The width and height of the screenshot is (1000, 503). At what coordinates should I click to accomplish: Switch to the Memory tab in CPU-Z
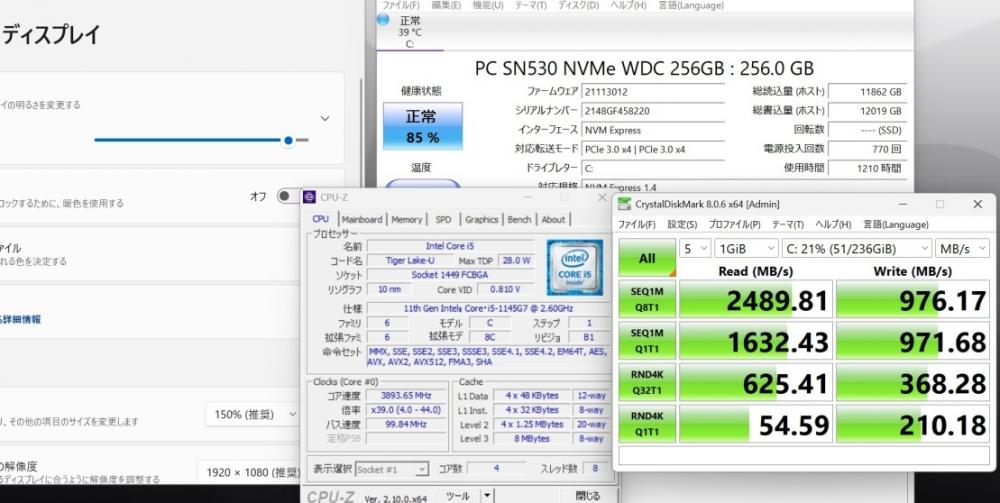click(407, 219)
